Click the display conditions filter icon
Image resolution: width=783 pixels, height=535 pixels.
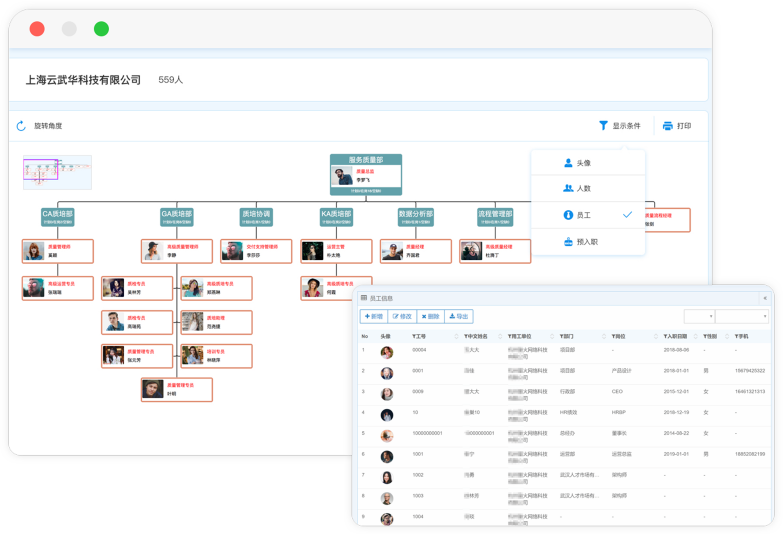click(x=603, y=126)
